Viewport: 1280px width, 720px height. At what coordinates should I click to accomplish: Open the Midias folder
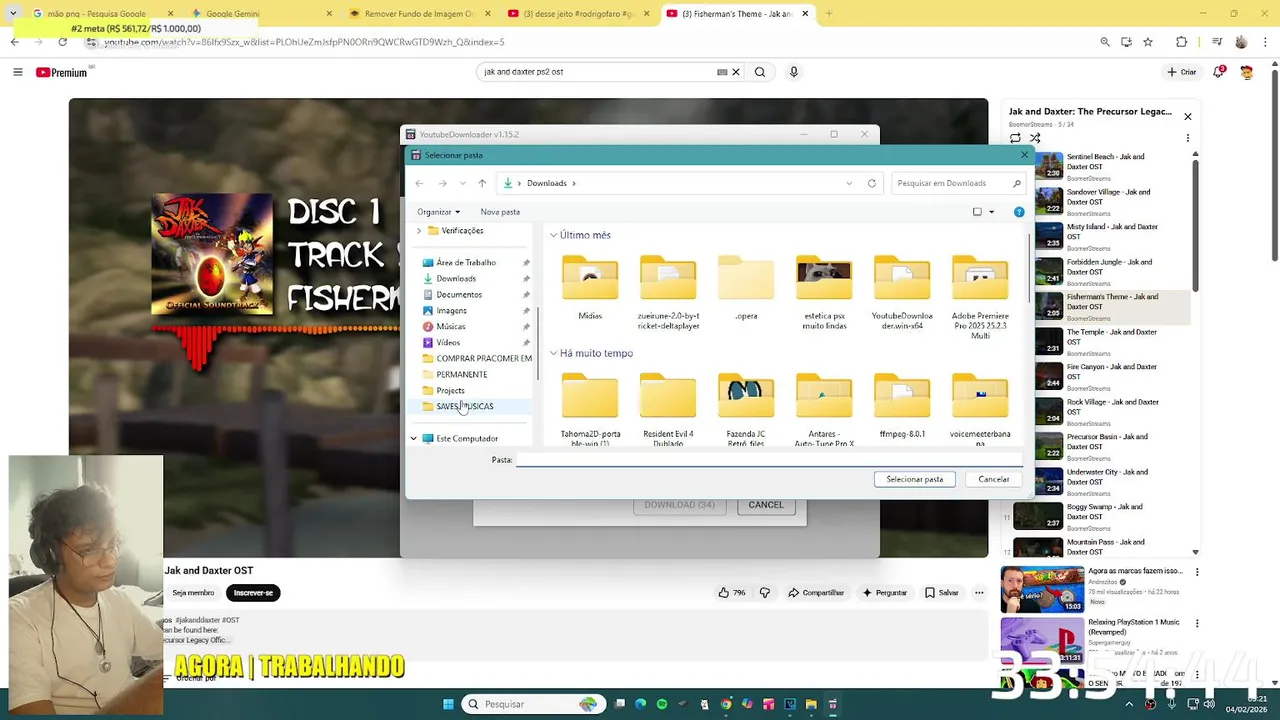click(x=590, y=288)
